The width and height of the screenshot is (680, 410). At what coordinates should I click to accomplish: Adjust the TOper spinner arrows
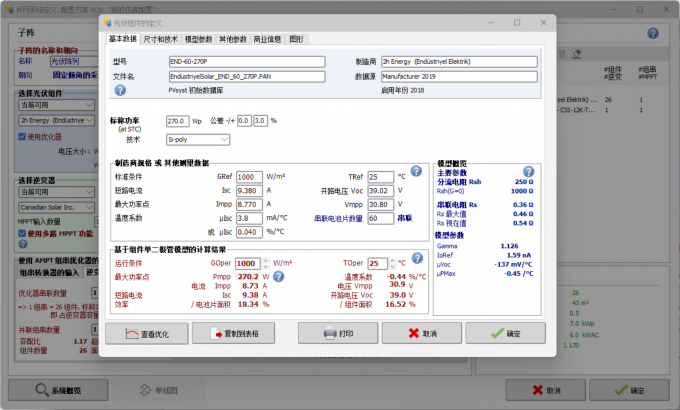pyautogui.click(x=392, y=263)
